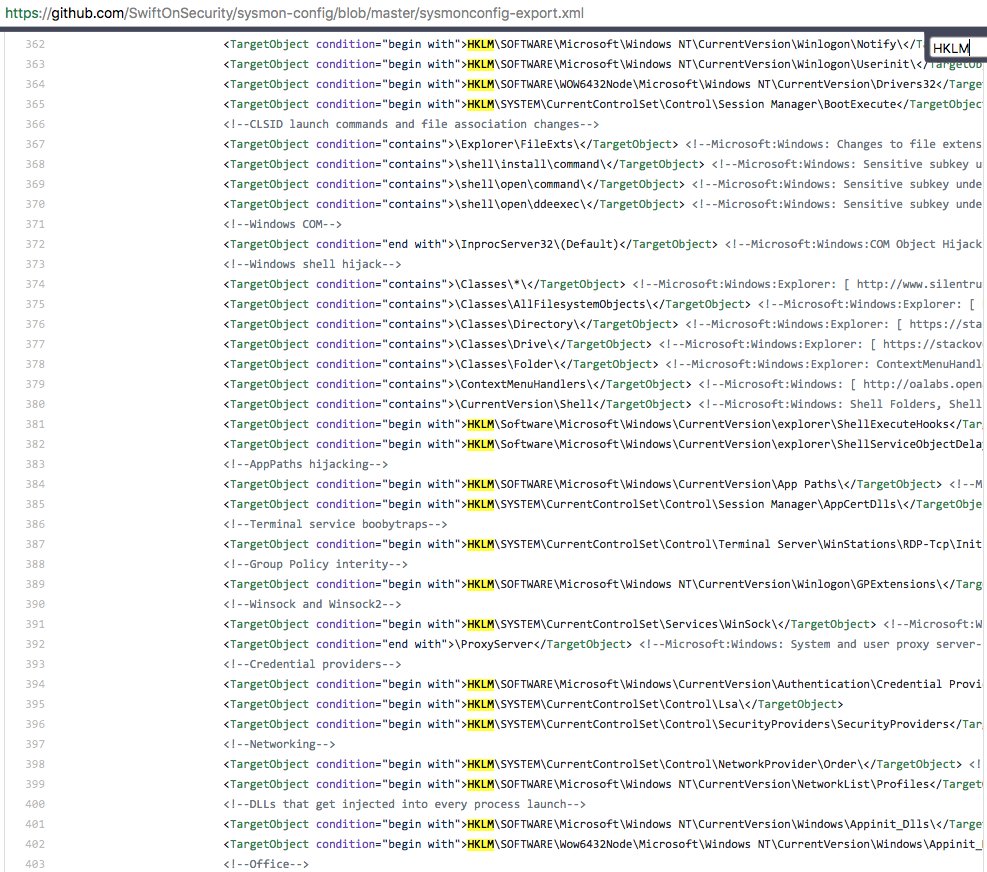Click the \shell\open\ddeexec\ line
987x872 pixels.
click(x=603, y=204)
